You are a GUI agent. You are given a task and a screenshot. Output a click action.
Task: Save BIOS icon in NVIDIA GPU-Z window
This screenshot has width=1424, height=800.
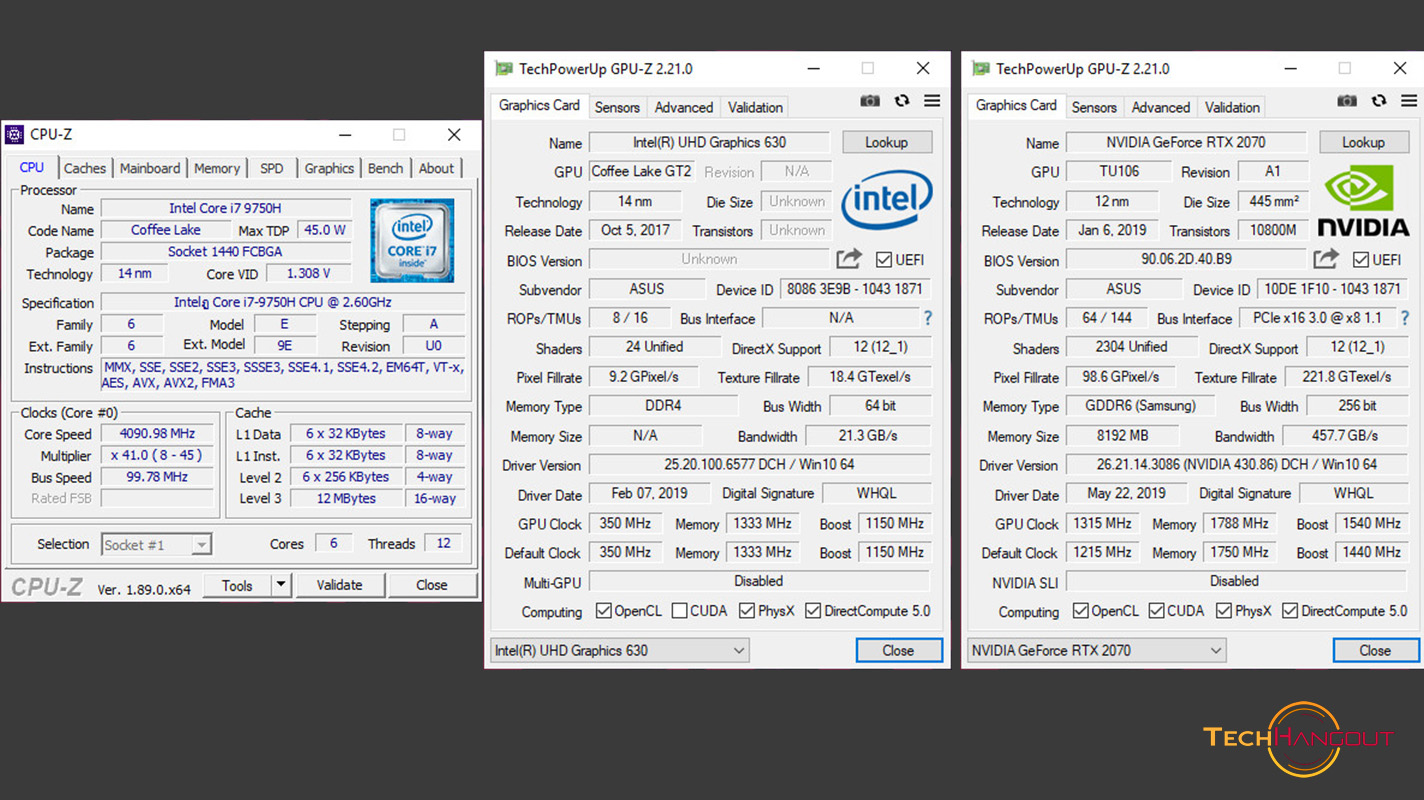pyautogui.click(x=1326, y=259)
